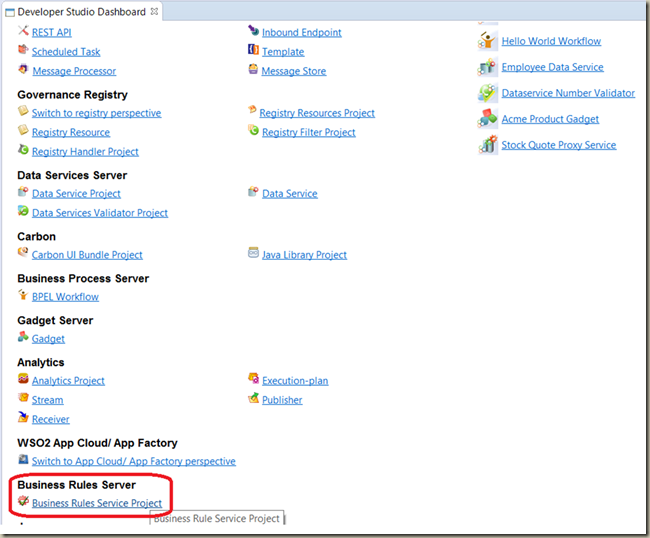The image size is (650, 538).
Task: Open the Registry Handler Project link
Action: tap(85, 152)
